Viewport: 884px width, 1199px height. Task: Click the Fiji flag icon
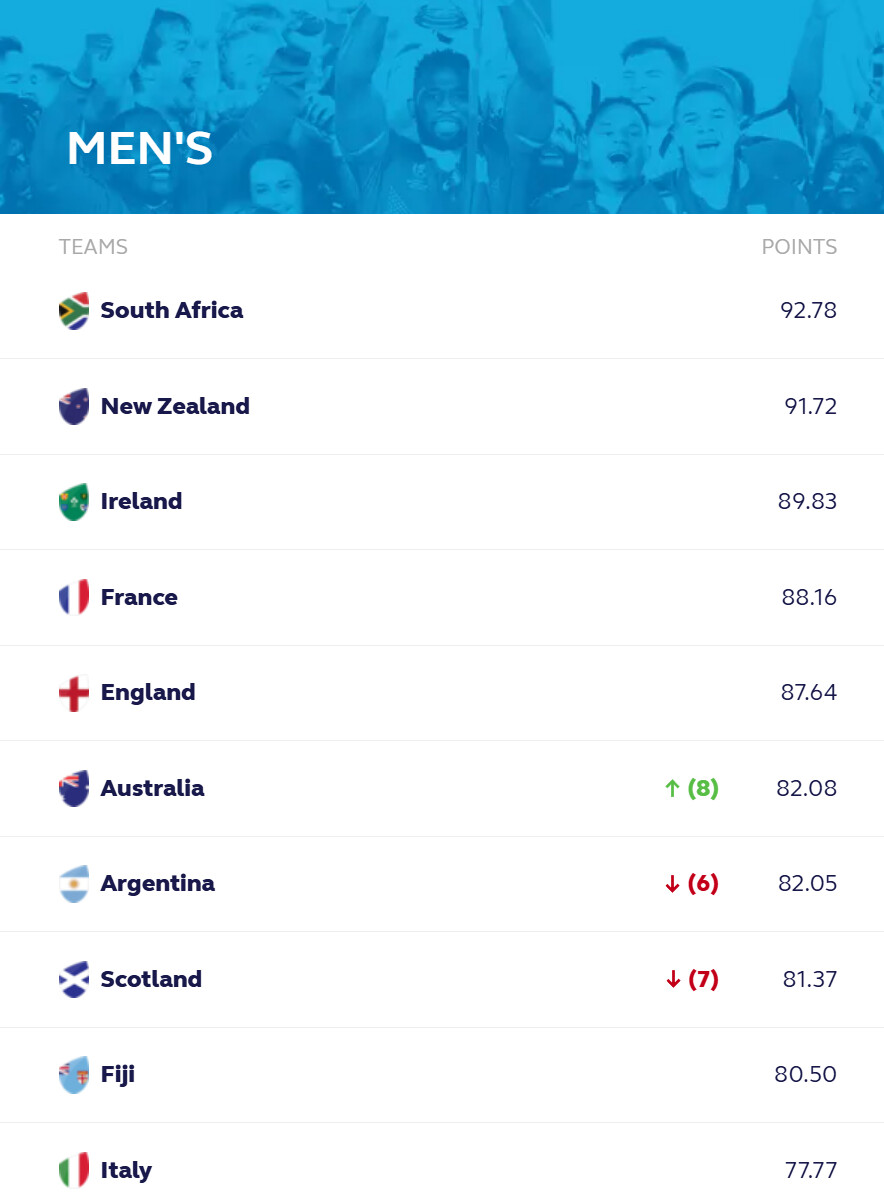(x=74, y=1075)
